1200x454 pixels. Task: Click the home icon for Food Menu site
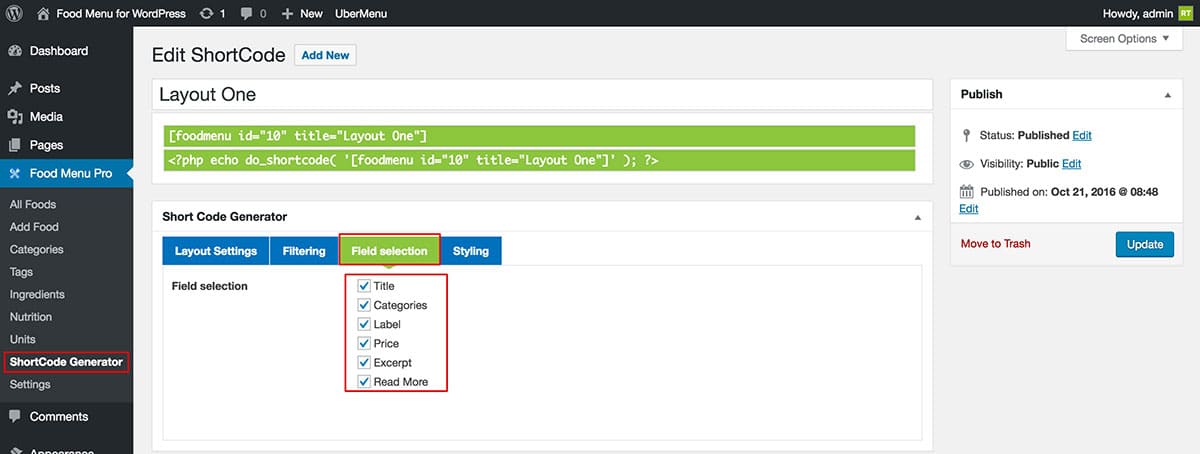pos(43,14)
